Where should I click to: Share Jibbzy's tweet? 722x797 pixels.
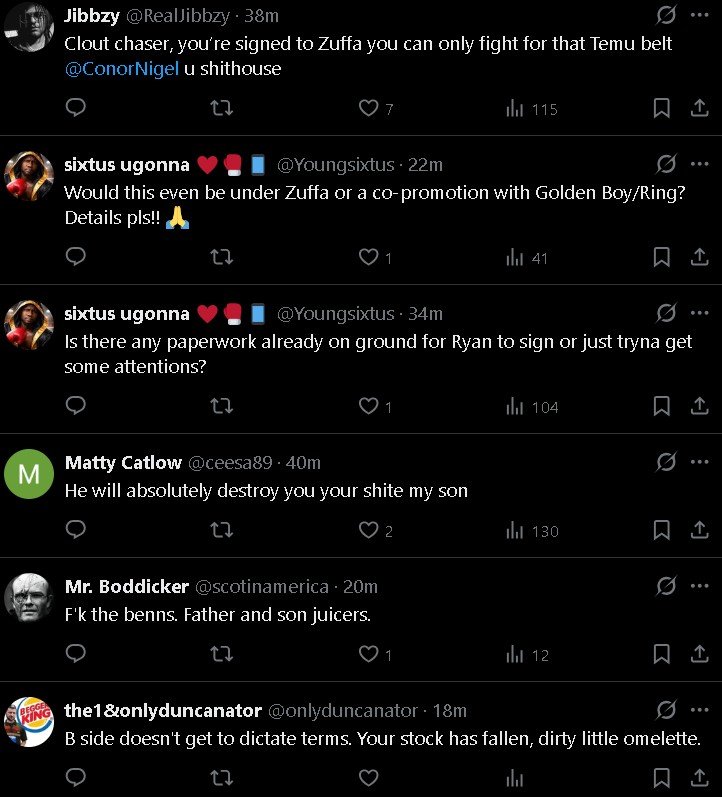[x=699, y=109]
